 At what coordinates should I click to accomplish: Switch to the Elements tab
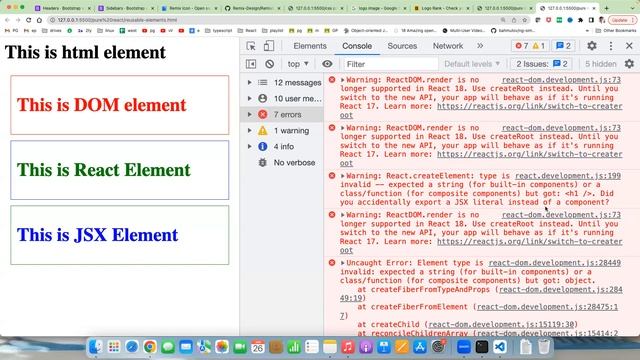(310, 46)
